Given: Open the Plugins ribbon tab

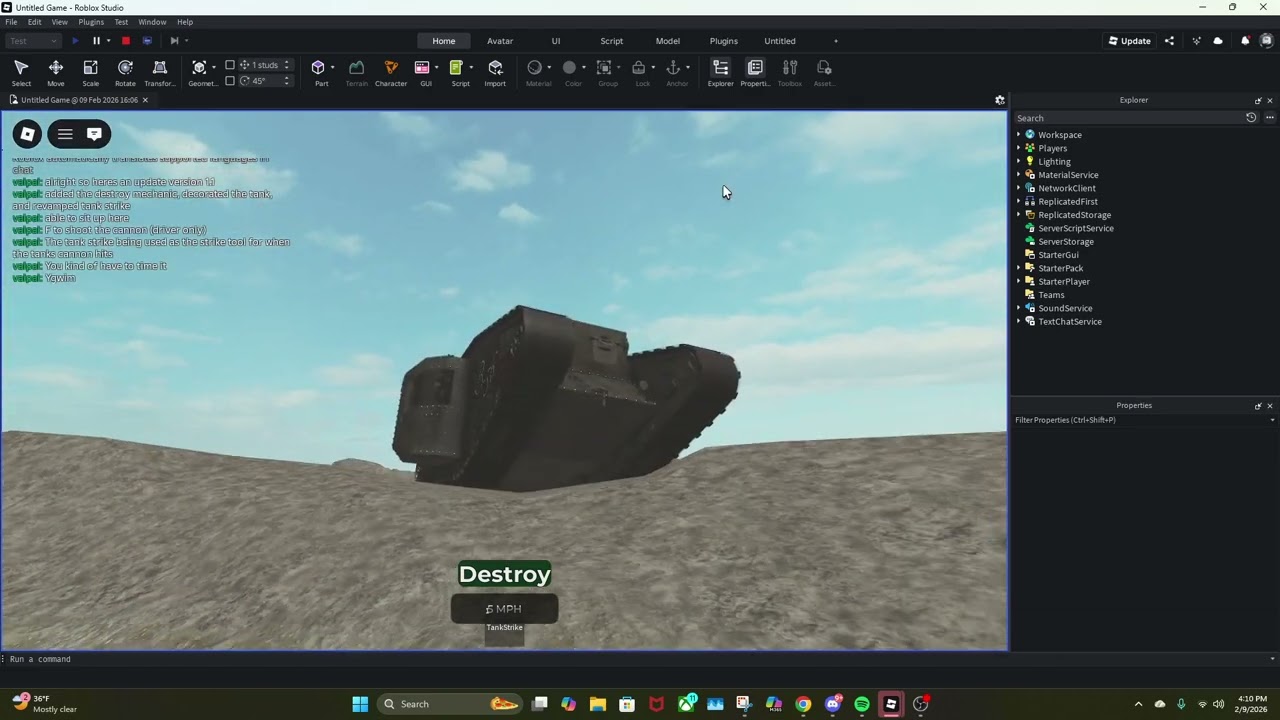Looking at the screenshot, I should coord(724,41).
